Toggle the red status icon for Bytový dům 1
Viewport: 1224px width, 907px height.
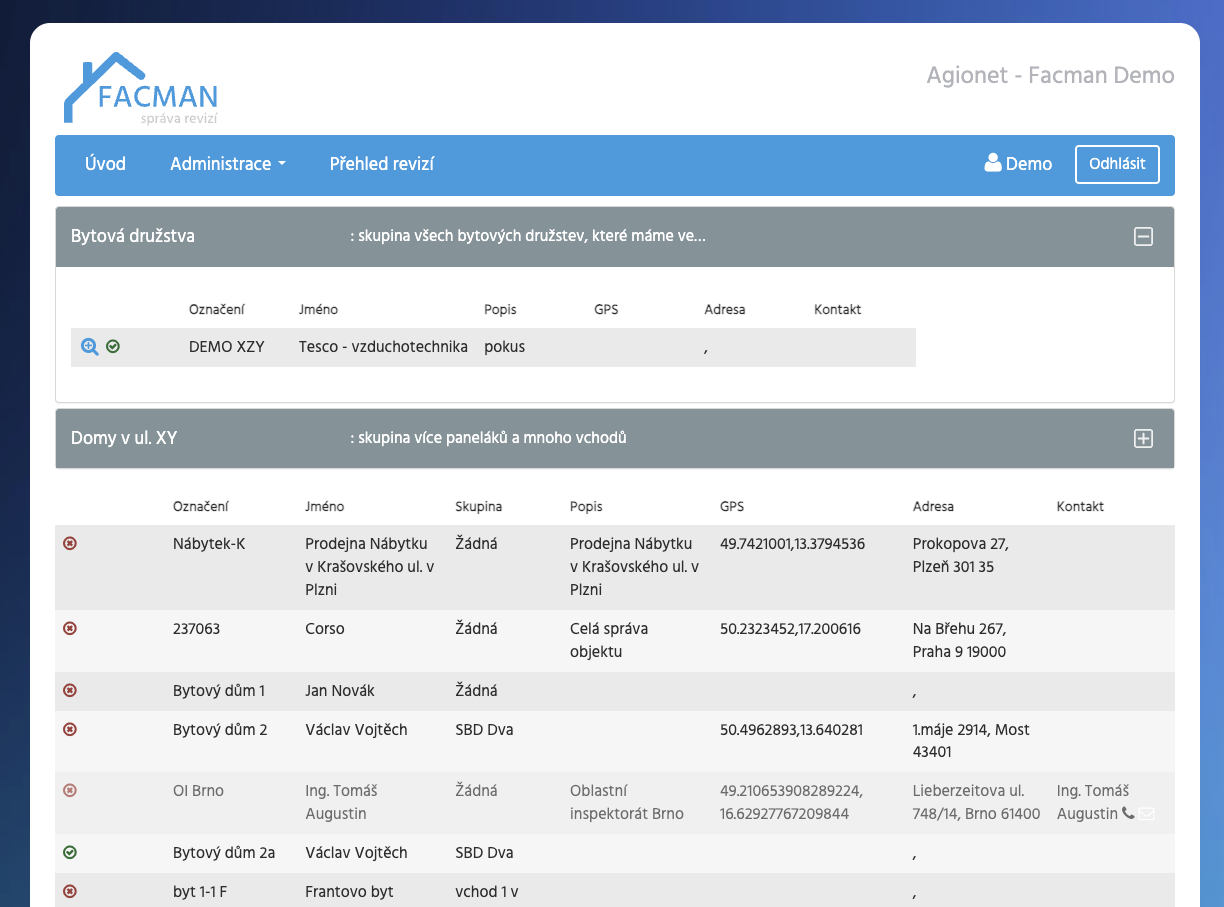tap(70, 690)
